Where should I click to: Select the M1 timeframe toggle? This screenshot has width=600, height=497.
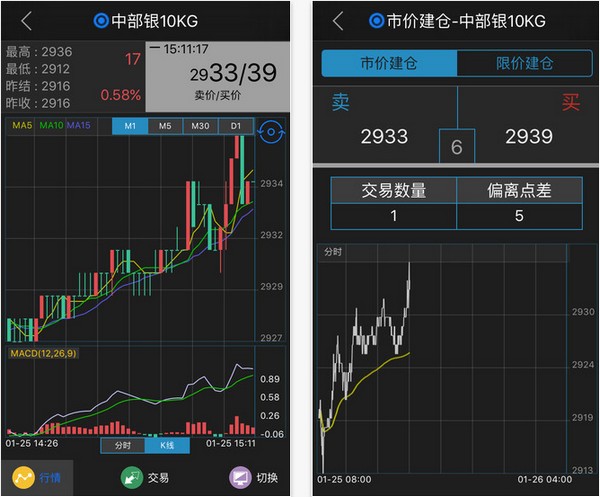[x=130, y=126]
